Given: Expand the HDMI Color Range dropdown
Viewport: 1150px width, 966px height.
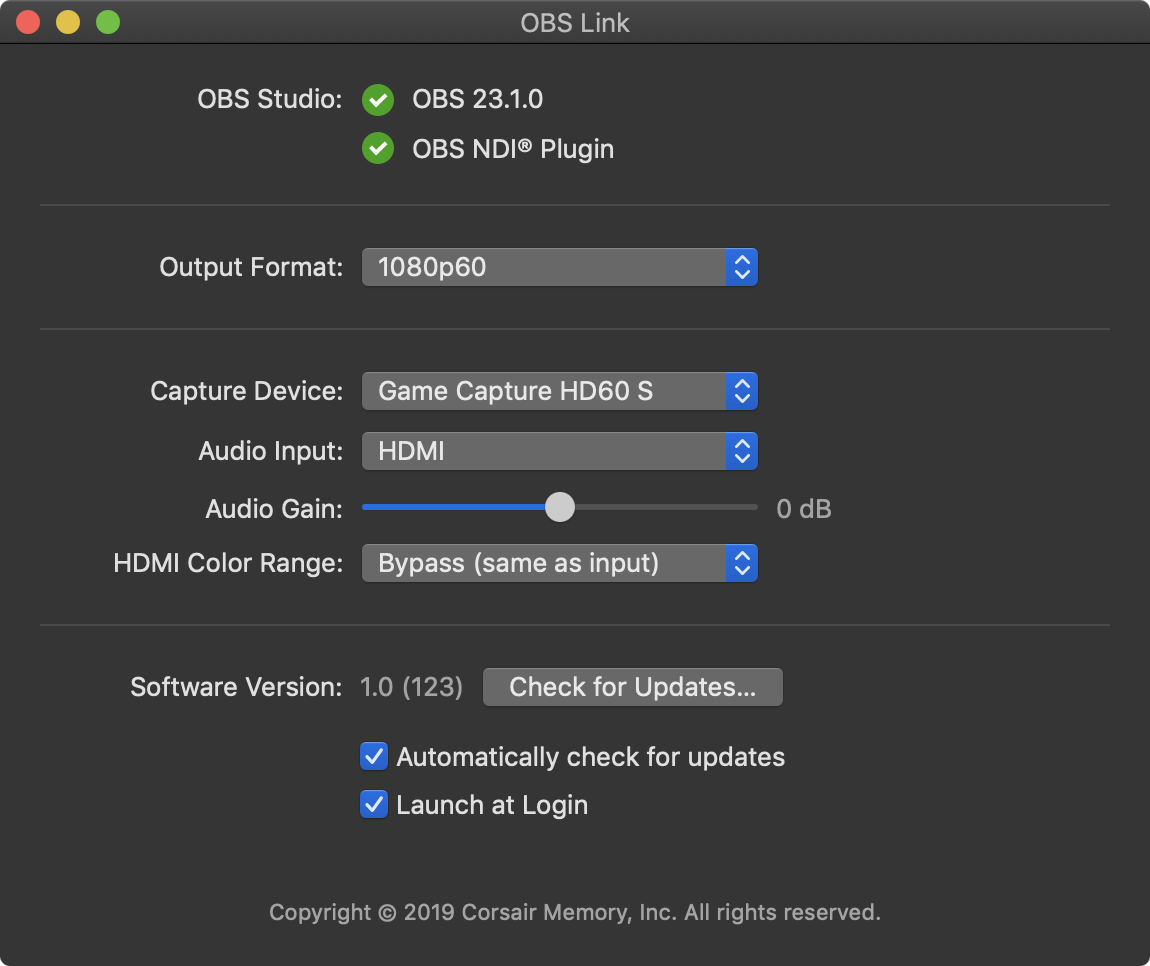Looking at the screenshot, I should [x=559, y=563].
